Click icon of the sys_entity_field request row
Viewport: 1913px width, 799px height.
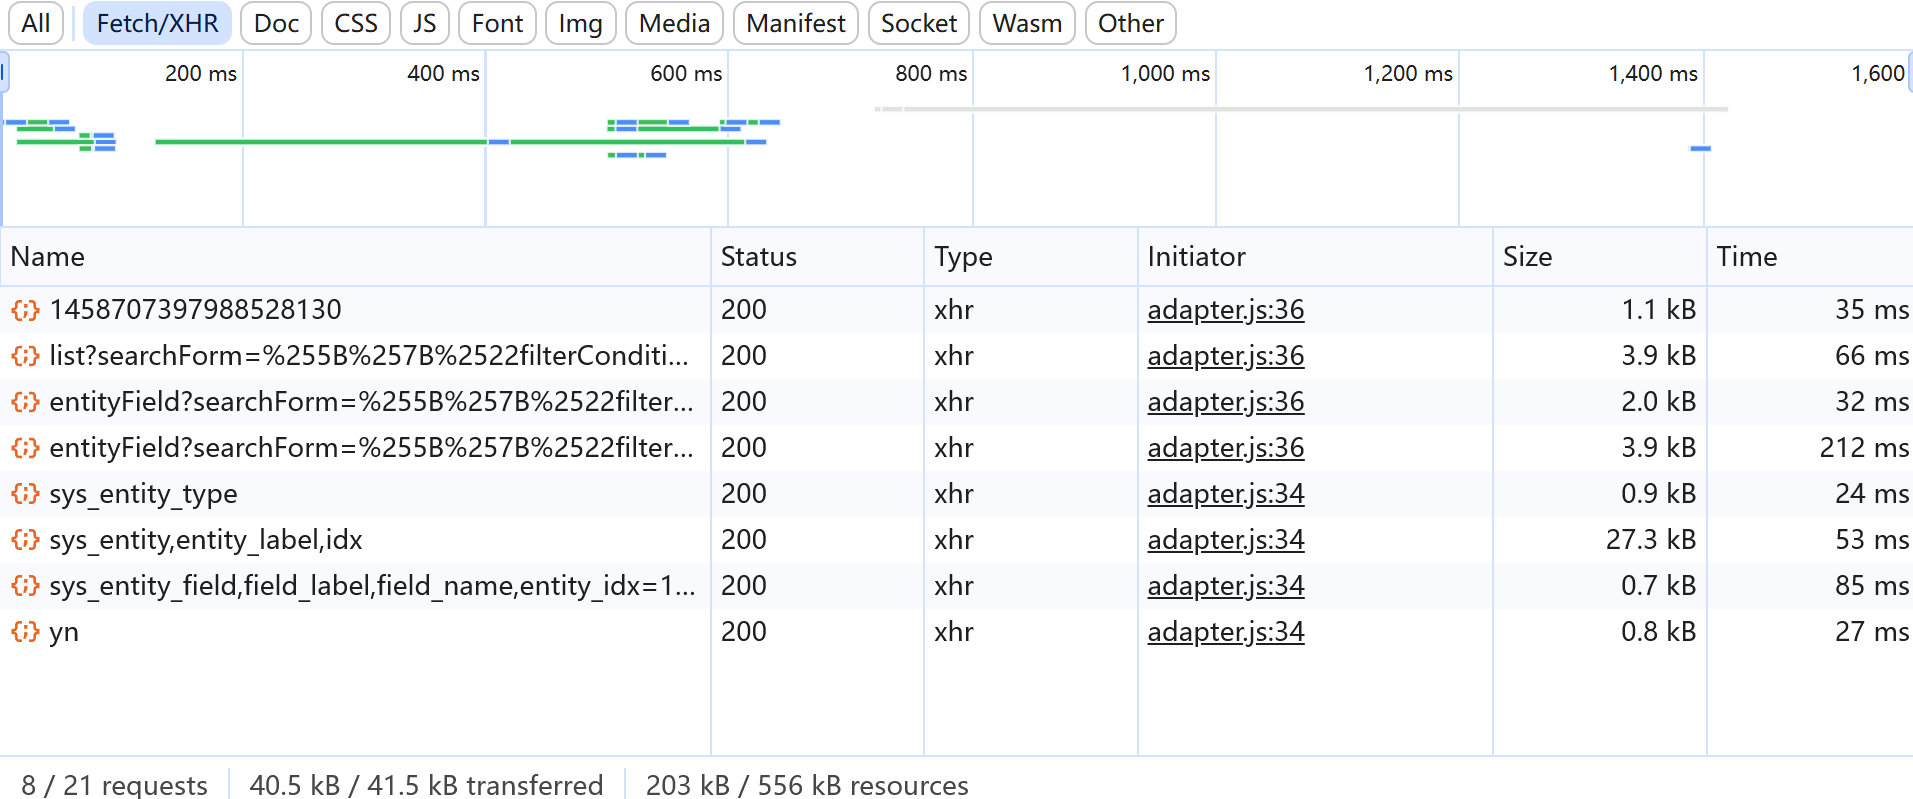(x=25, y=586)
